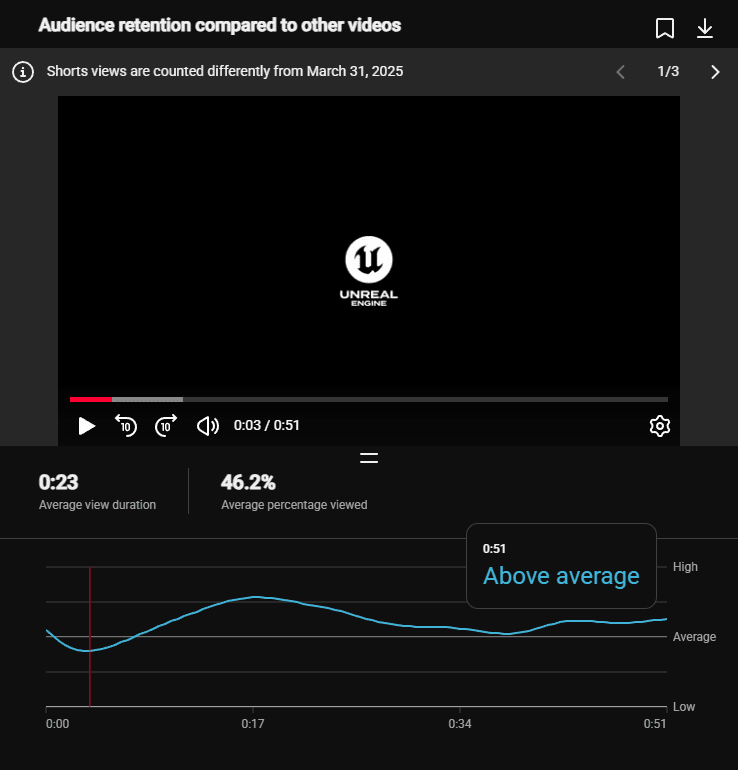Image resolution: width=738 pixels, height=770 pixels.
Task: Click the video progress seek bar
Action: click(x=369, y=399)
